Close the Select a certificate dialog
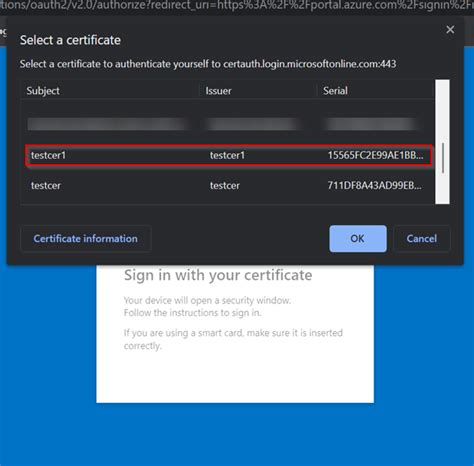Viewport: 474px width, 466px height. point(450,30)
